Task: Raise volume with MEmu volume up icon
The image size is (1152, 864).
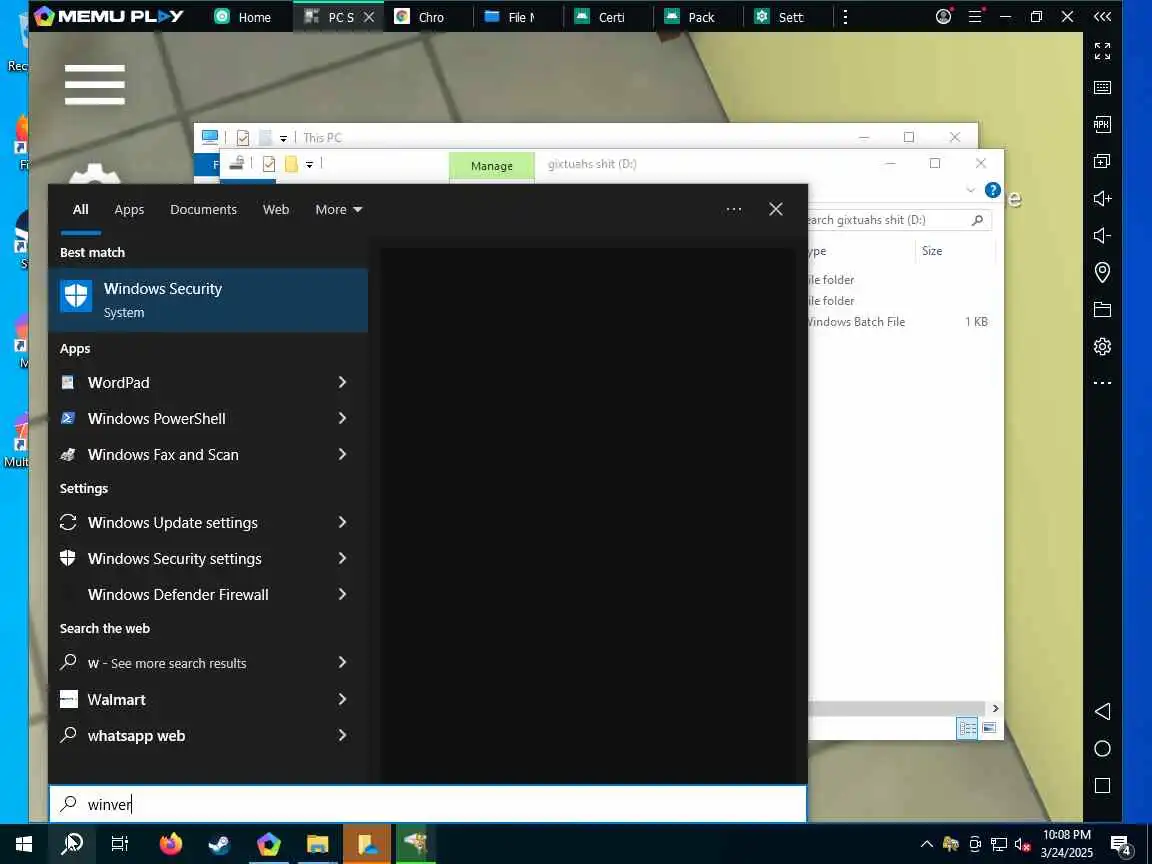Action: (1102, 198)
